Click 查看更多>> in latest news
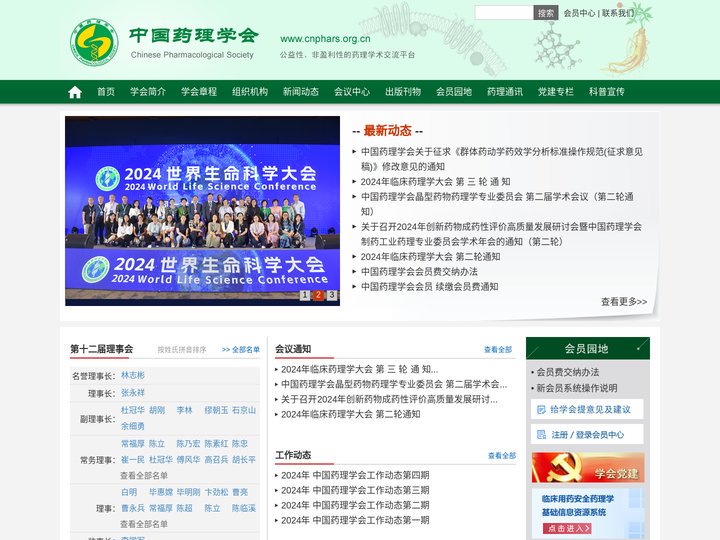Viewport: 720px width, 540px height. [624, 302]
